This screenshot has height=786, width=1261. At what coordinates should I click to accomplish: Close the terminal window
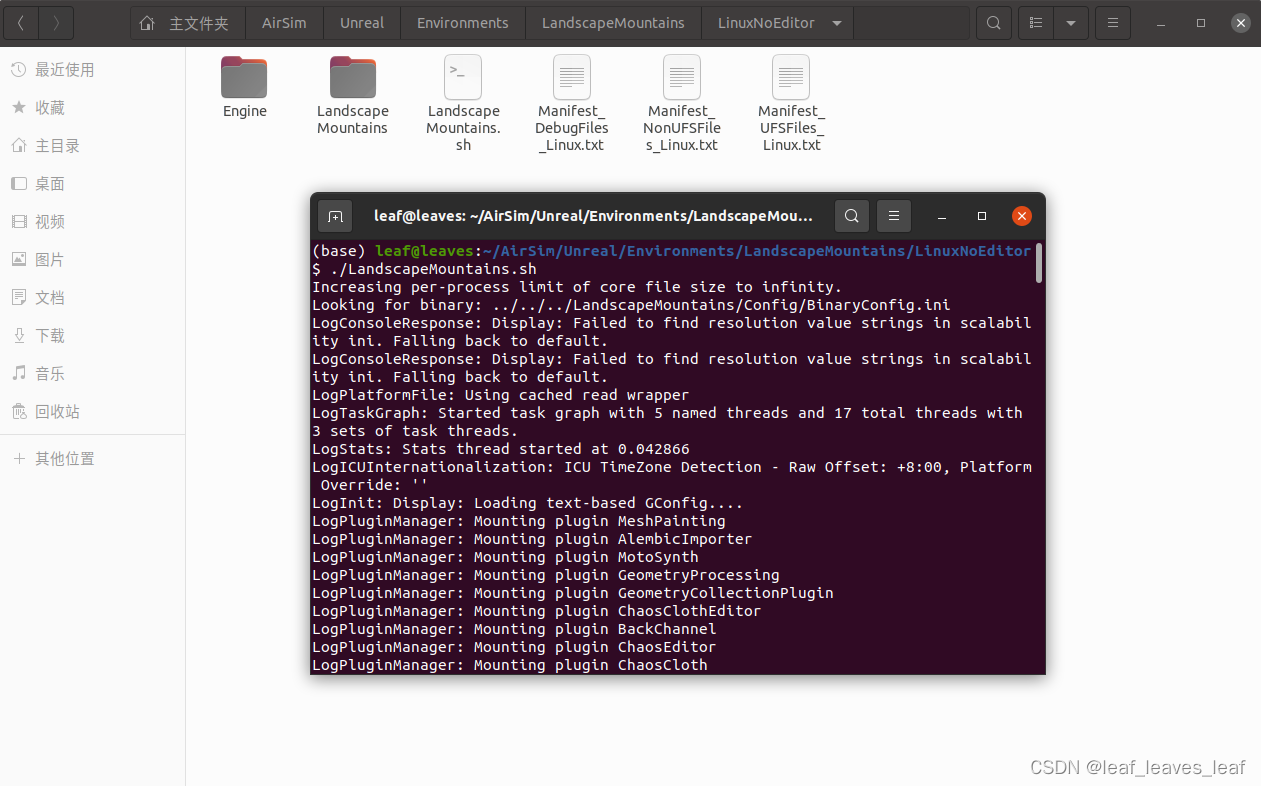1021,216
